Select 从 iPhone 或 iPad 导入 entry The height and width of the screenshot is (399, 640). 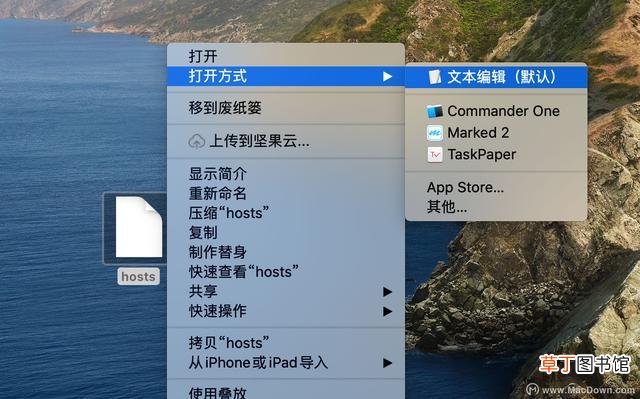point(286,363)
